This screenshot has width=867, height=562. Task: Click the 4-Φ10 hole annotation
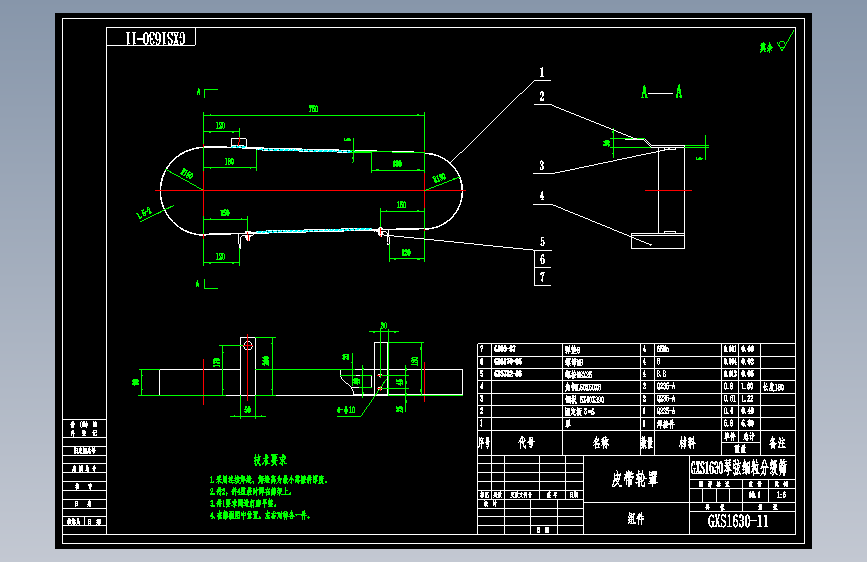346,410
